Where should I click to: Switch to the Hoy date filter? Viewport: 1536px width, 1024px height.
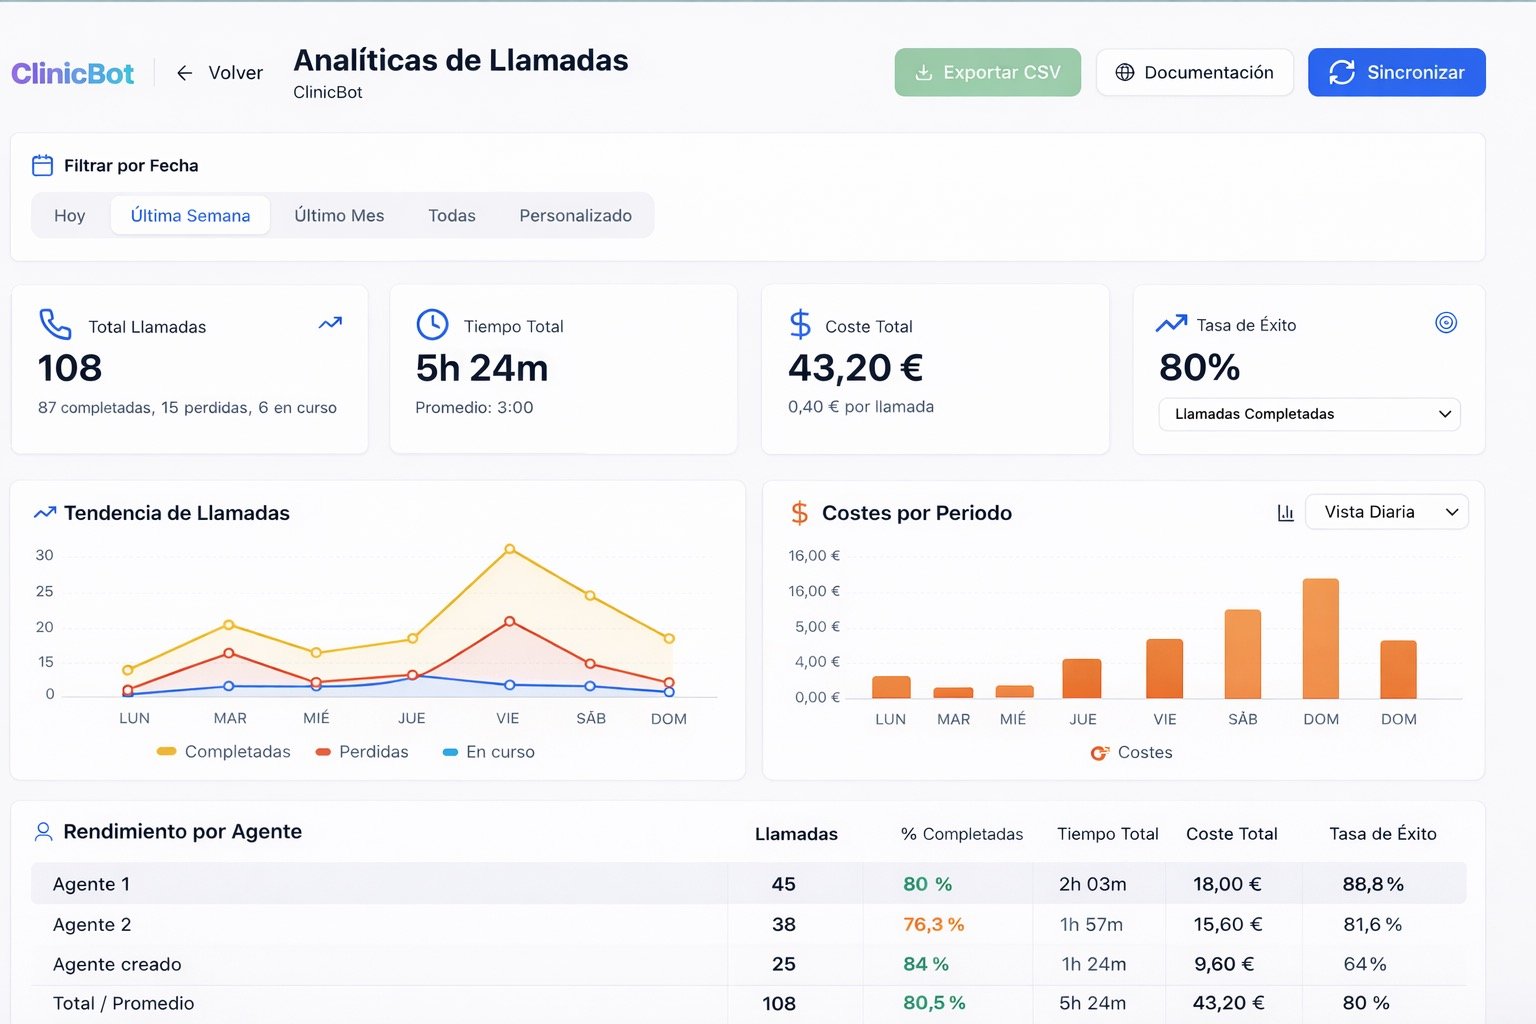pyautogui.click(x=70, y=216)
